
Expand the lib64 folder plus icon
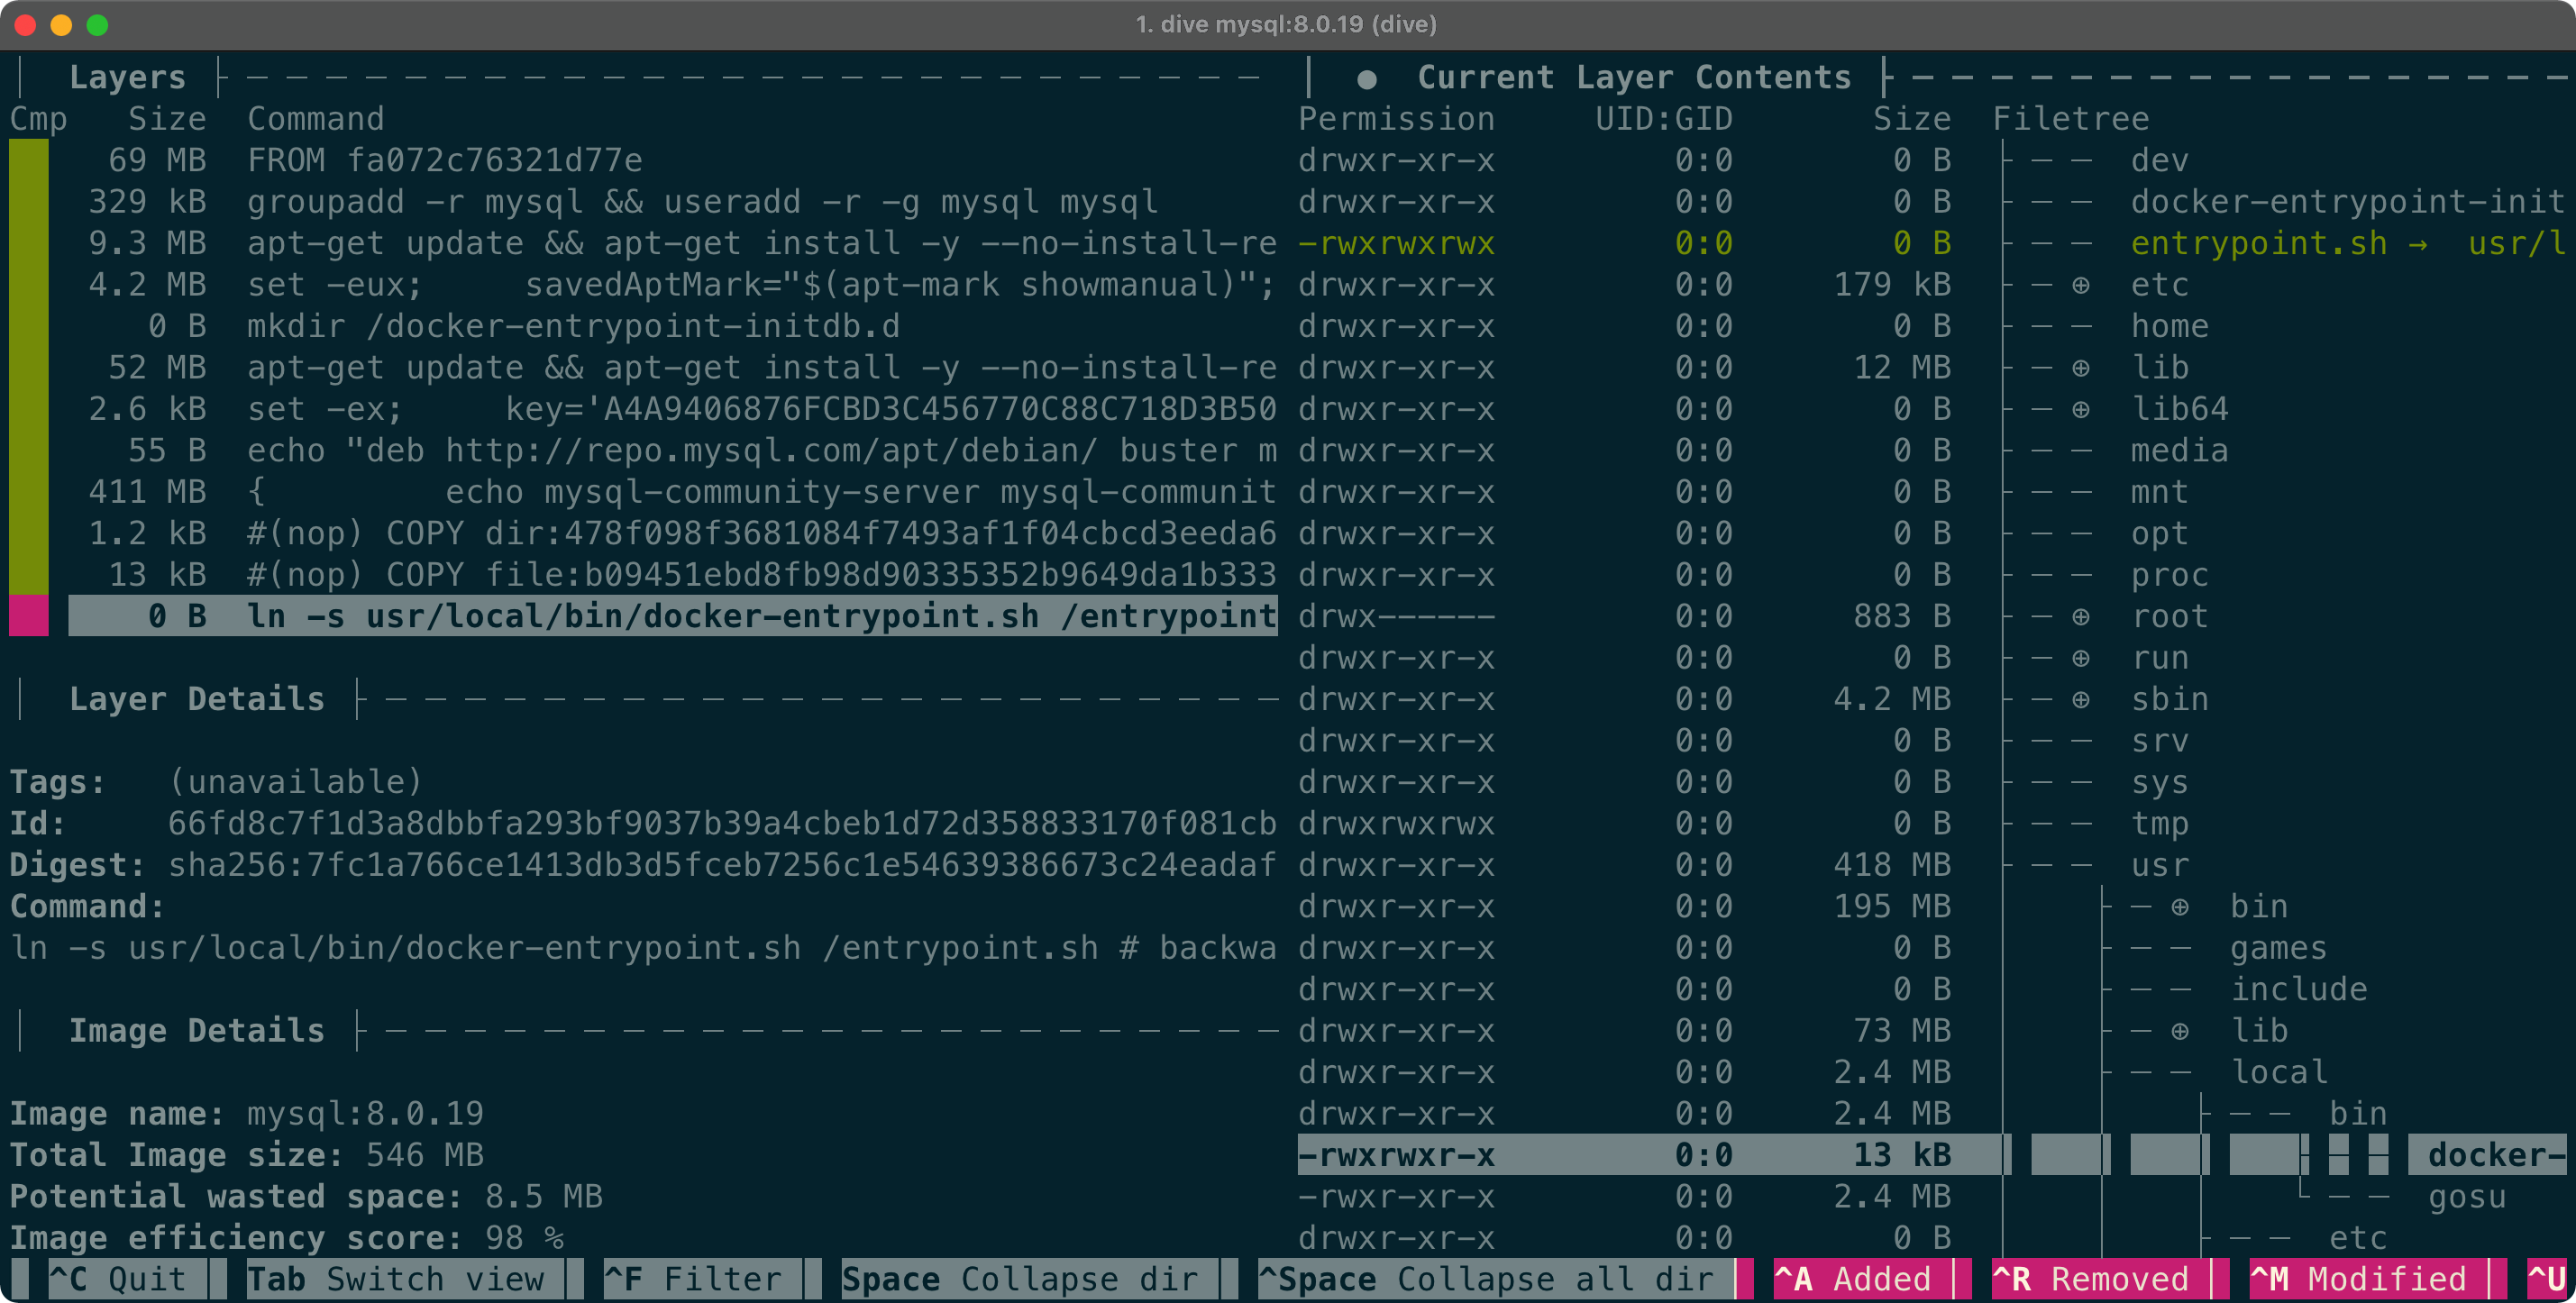click(x=2080, y=409)
